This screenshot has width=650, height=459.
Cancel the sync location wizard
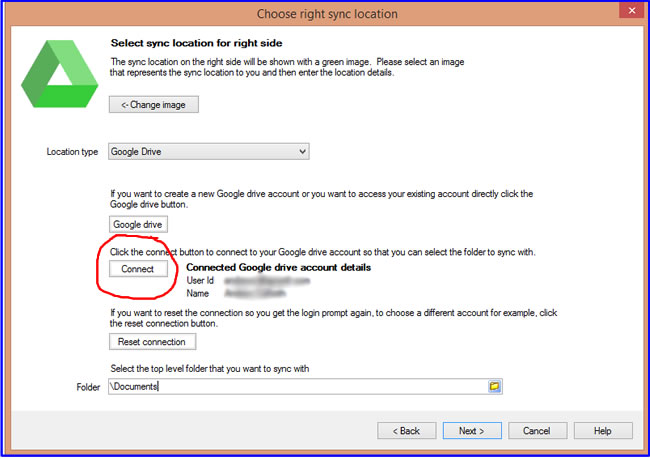click(538, 431)
